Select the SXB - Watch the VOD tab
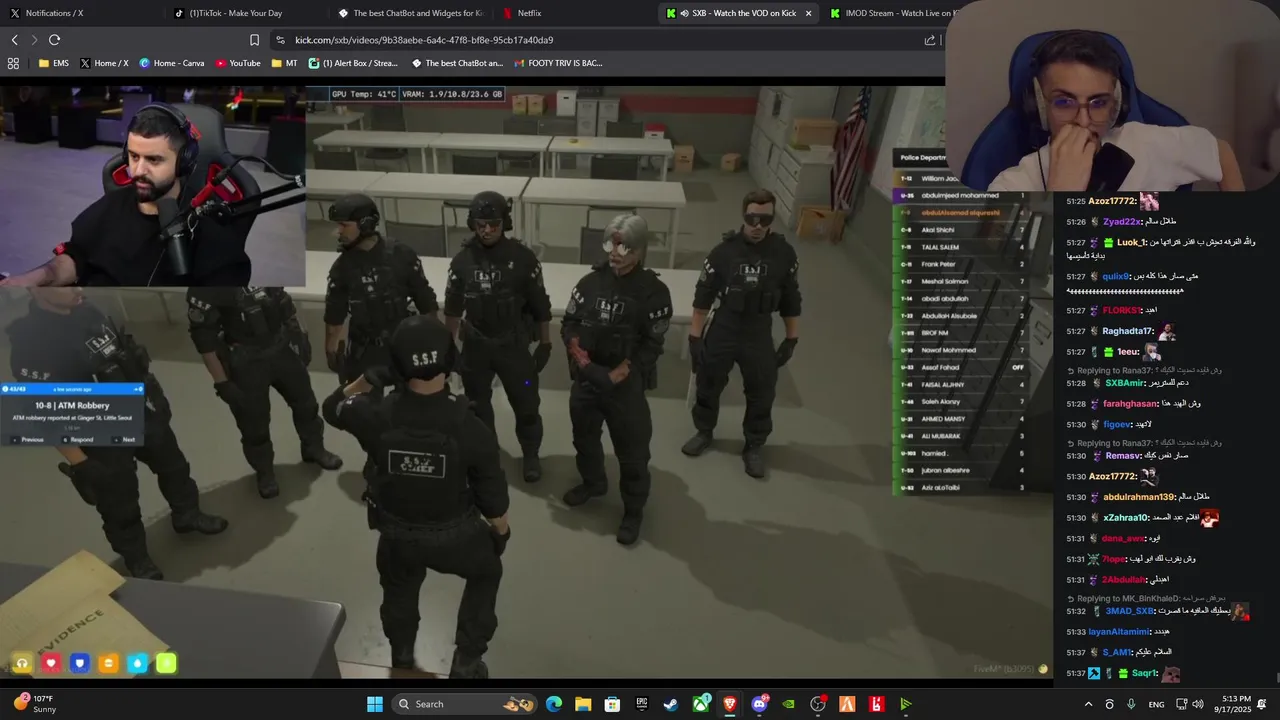Screen dimensions: 1280x720 coord(738,13)
